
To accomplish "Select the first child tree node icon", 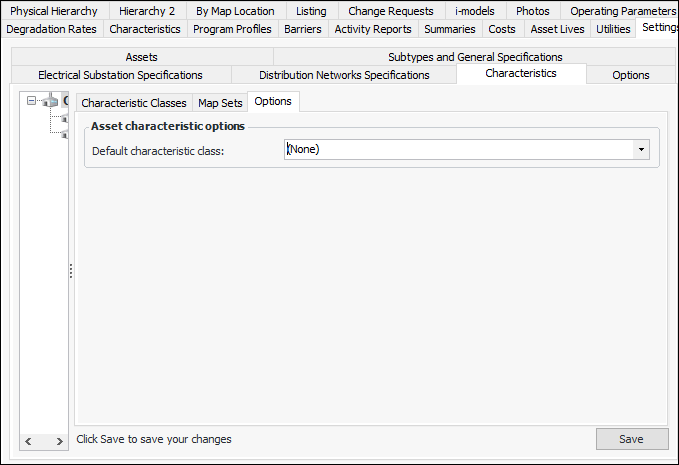I will 65,118.
